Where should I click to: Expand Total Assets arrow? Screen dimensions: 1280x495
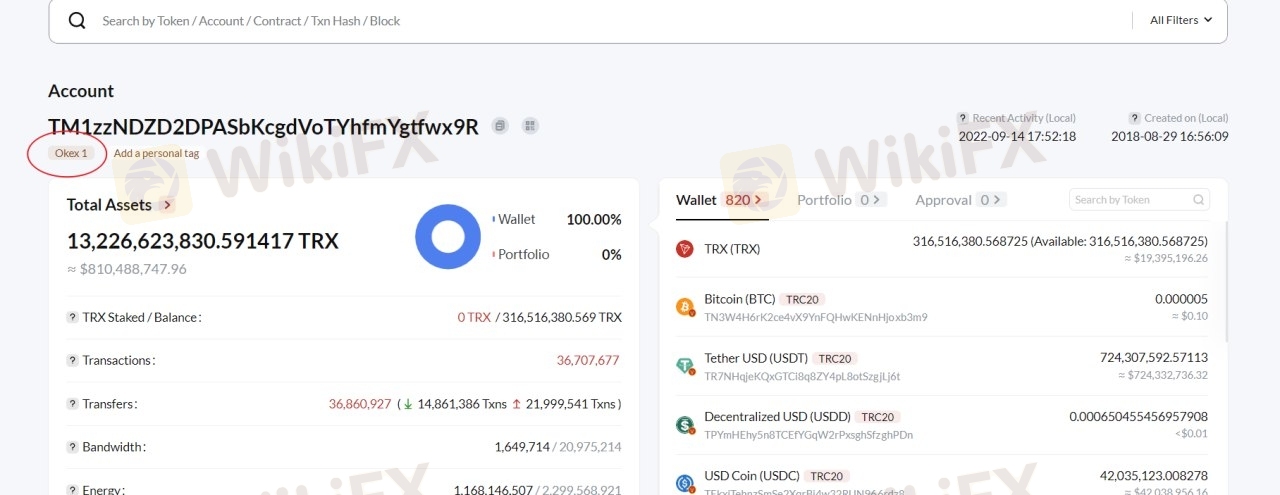coord(168,205)
